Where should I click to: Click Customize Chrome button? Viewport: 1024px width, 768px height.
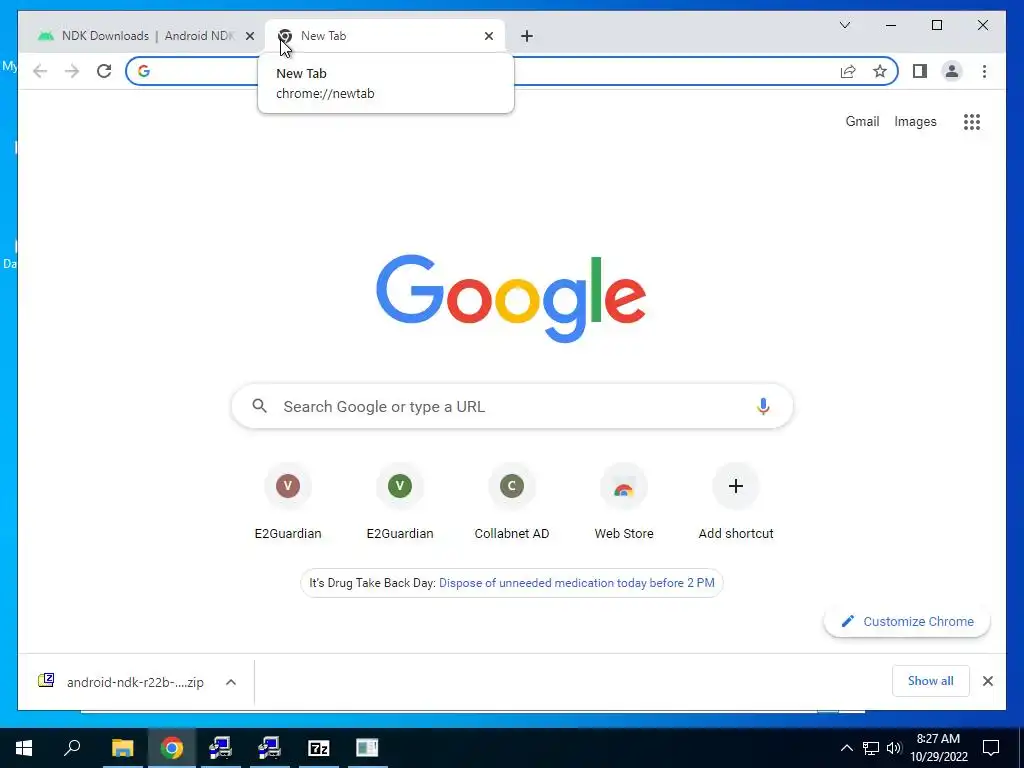(907, 622)
